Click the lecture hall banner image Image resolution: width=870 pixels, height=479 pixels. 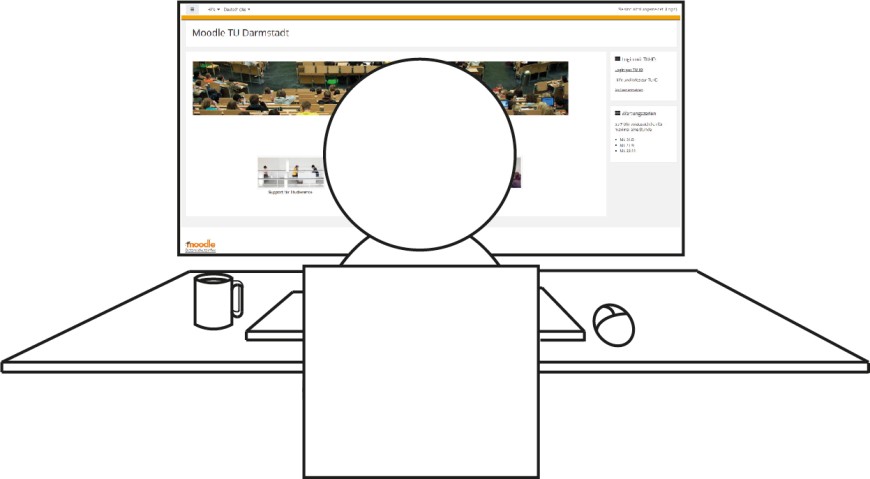pyautogui.click(x=380, y=88)
